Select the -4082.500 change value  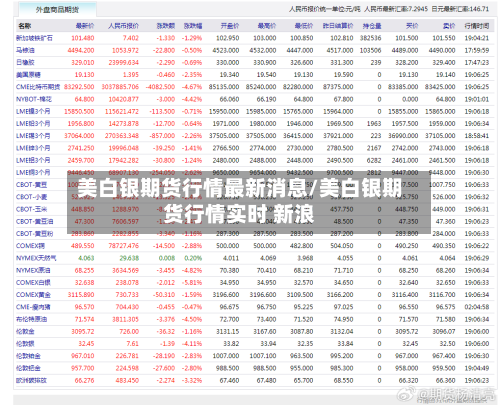point(160,87)
